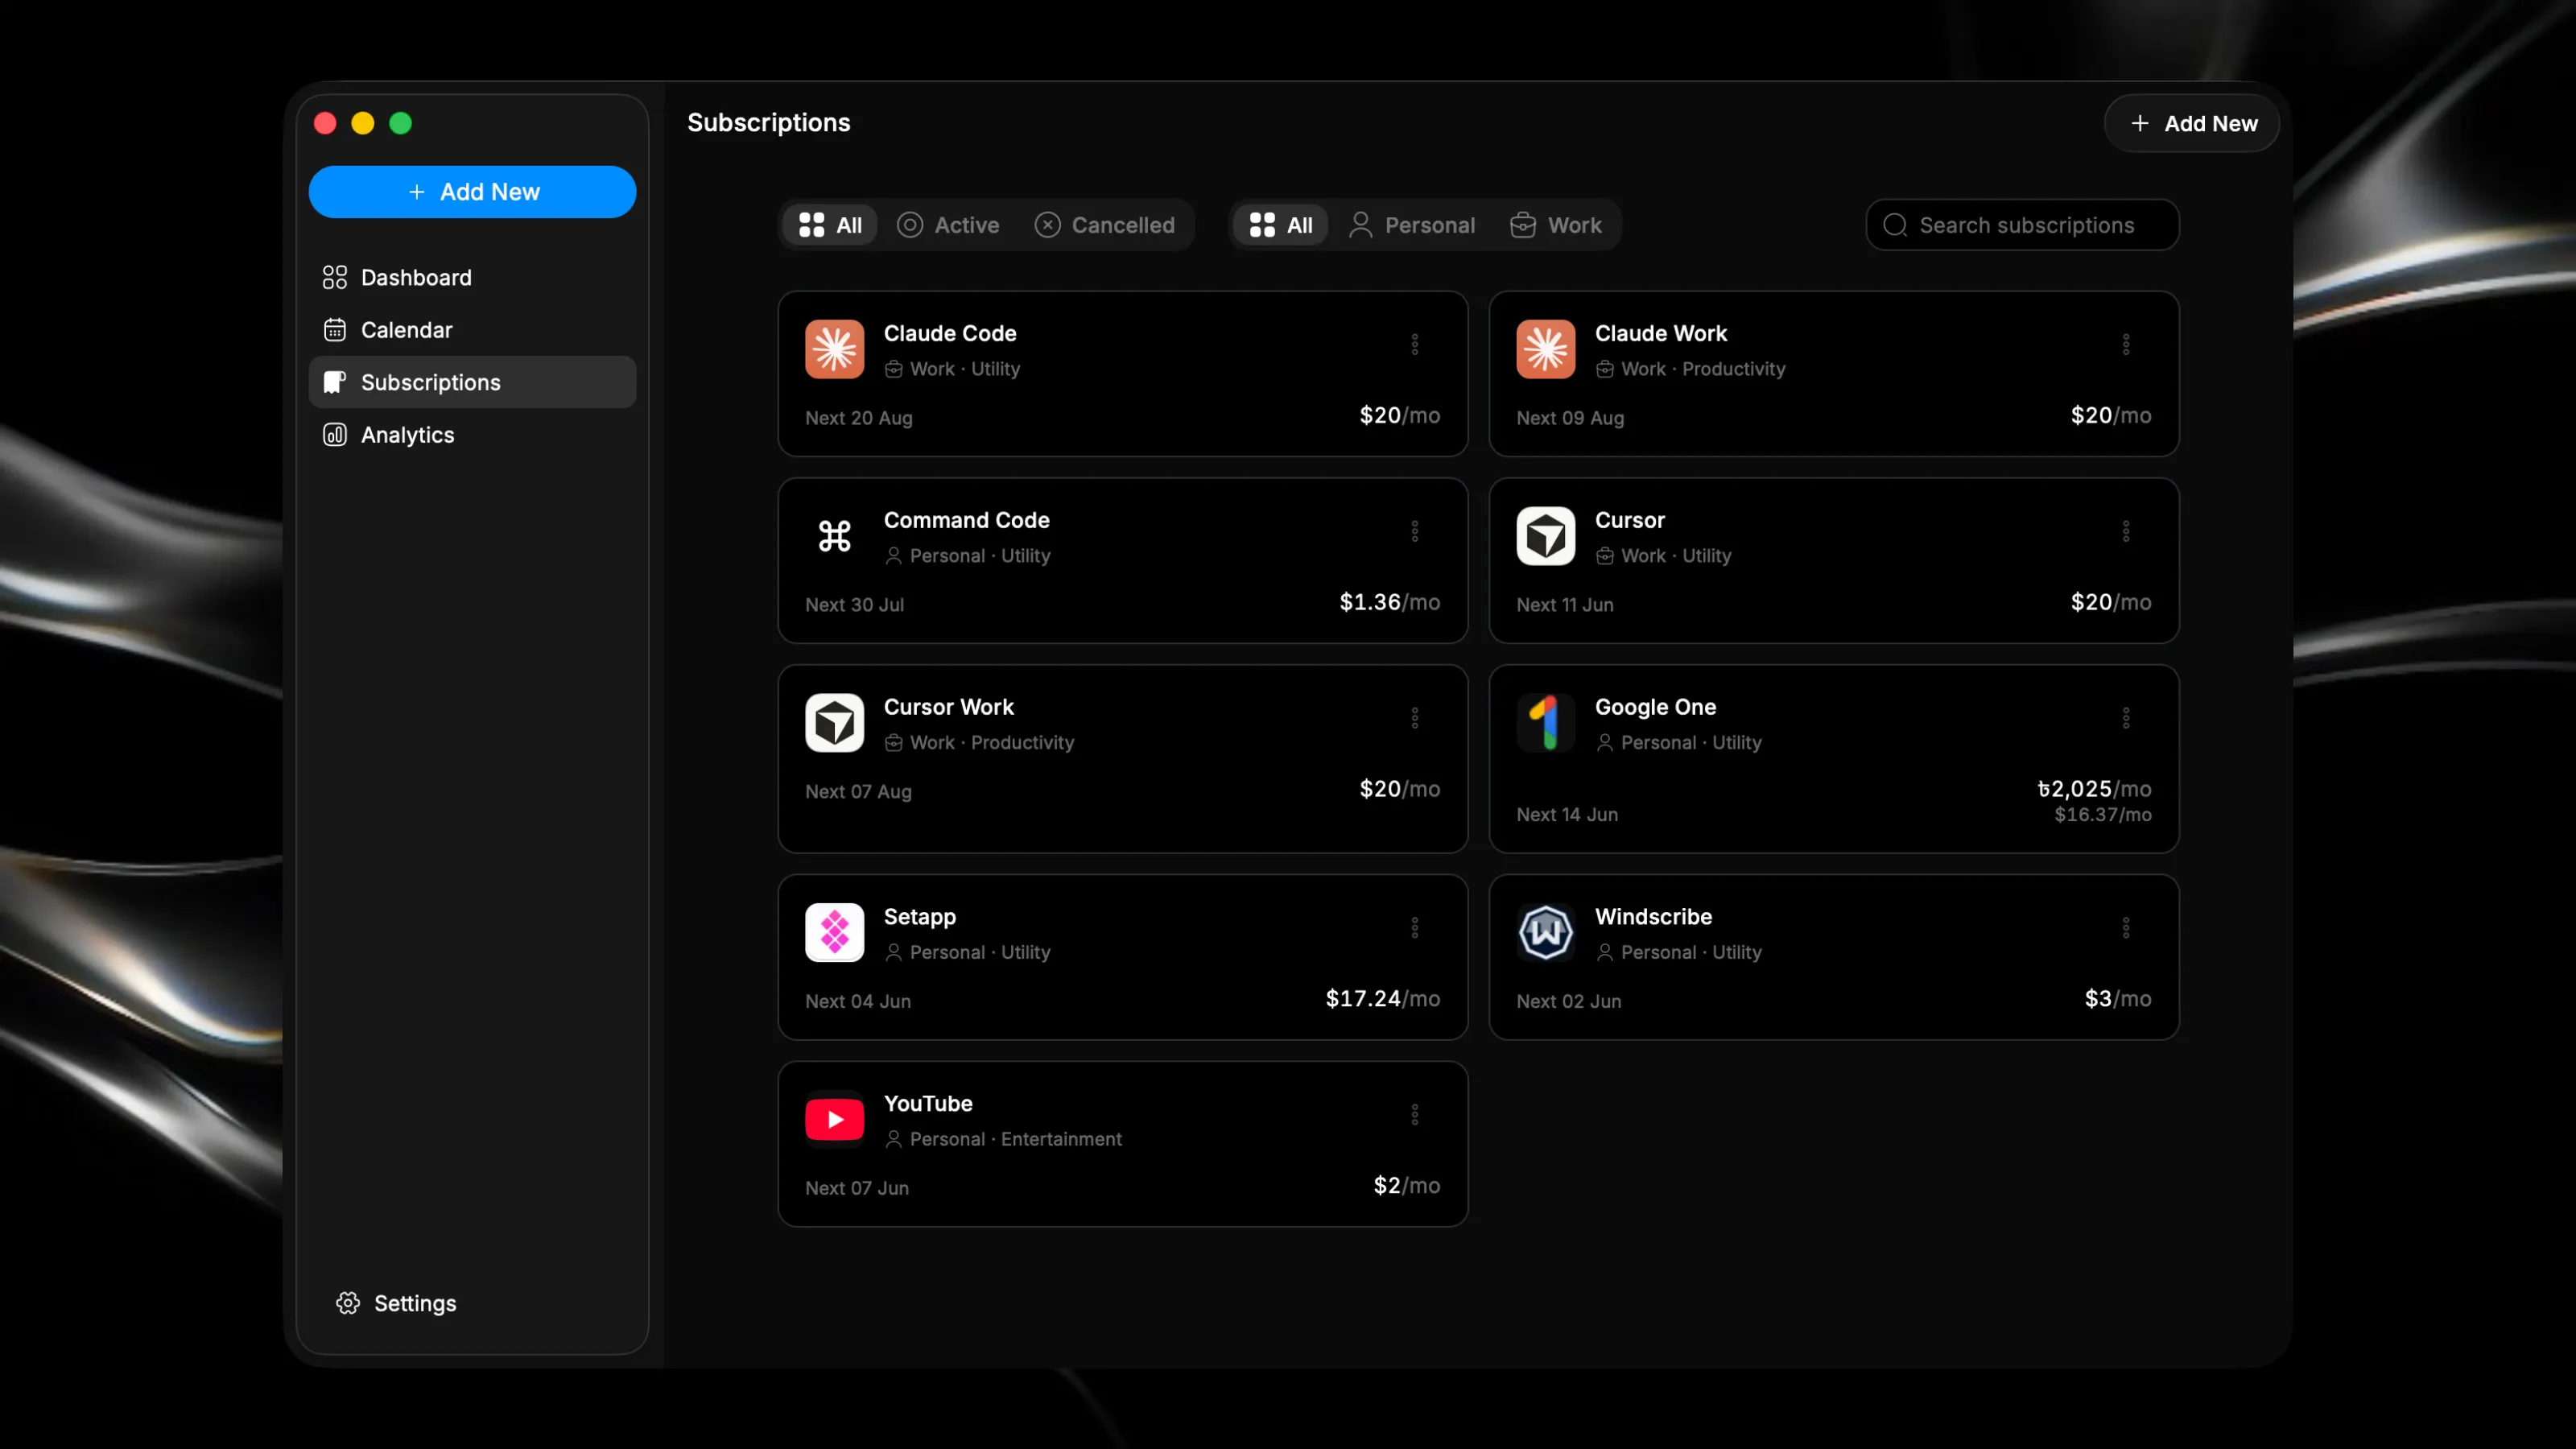Image resolution: width=2576 pixels, height=1449 pixels.
Task: Click the $1.36/mo Command Code price
Action: pos(1390,602)
